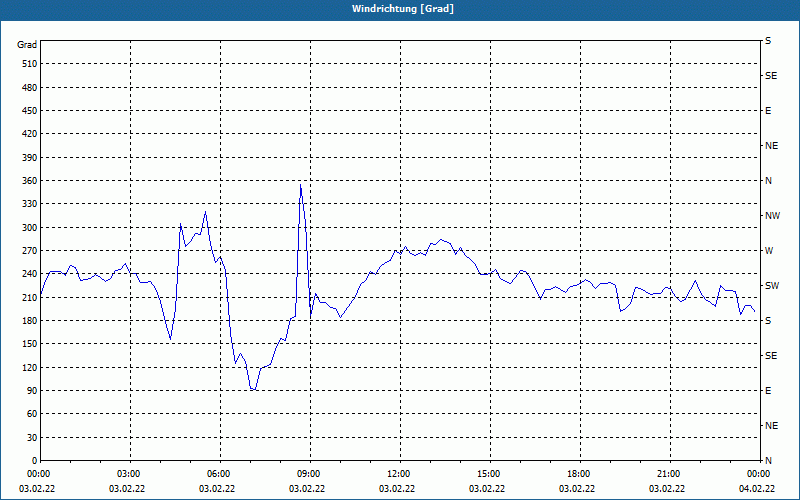800x500 pixels.
Task: Click the '450' y-axis label
Action: (x=30, y=111)
